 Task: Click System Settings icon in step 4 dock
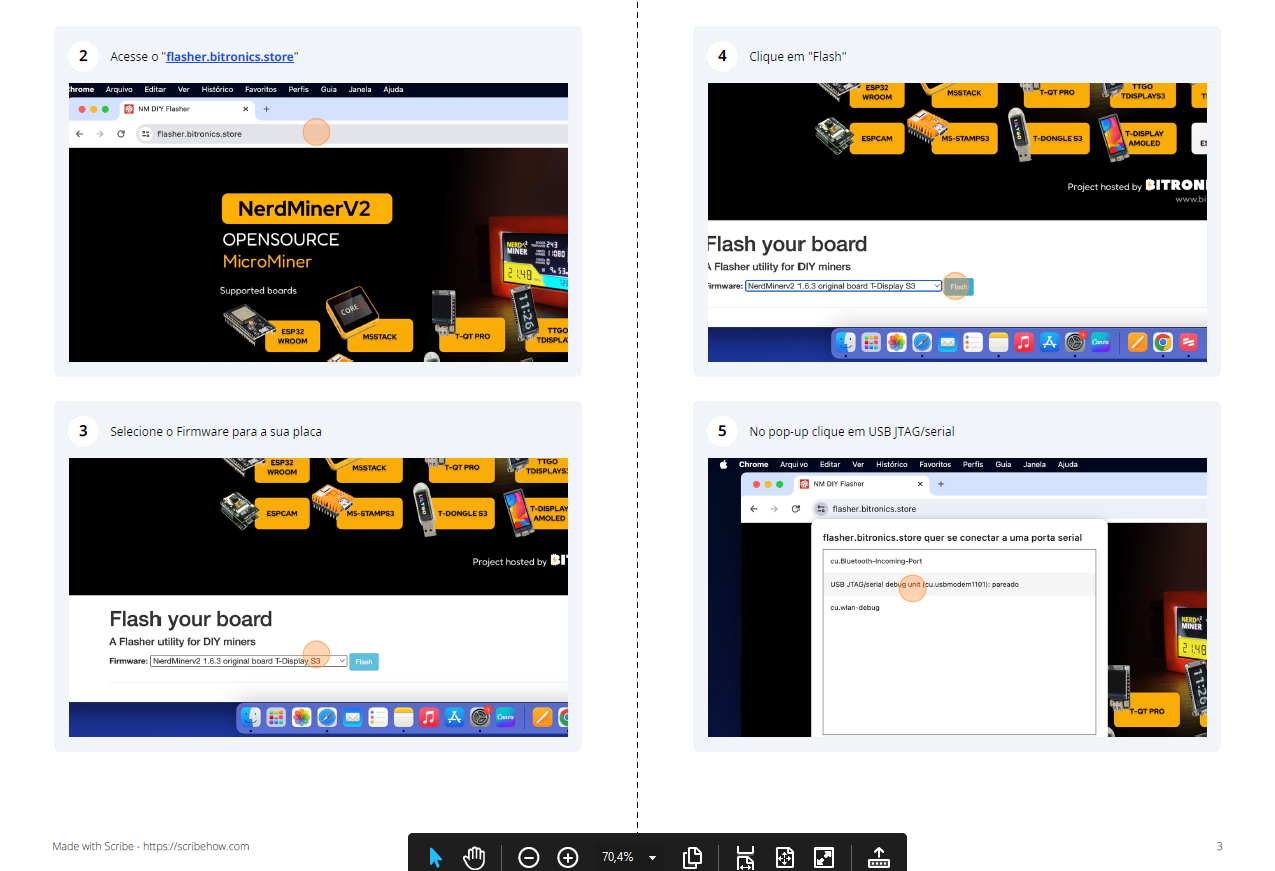click(x=1075, y=342)
